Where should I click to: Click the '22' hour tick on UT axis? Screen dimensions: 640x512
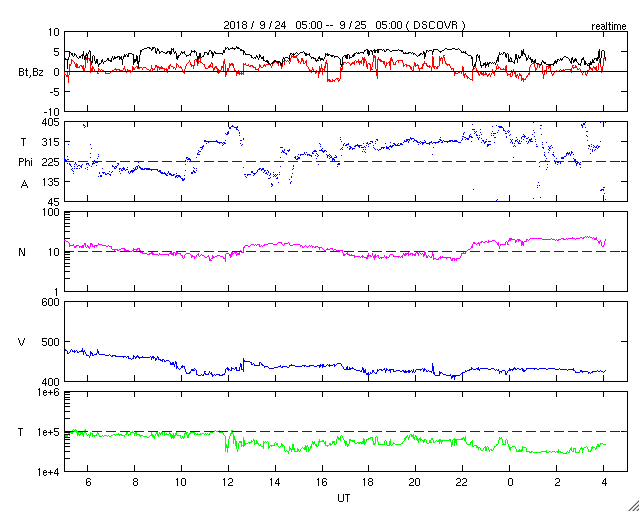[462, 483]
